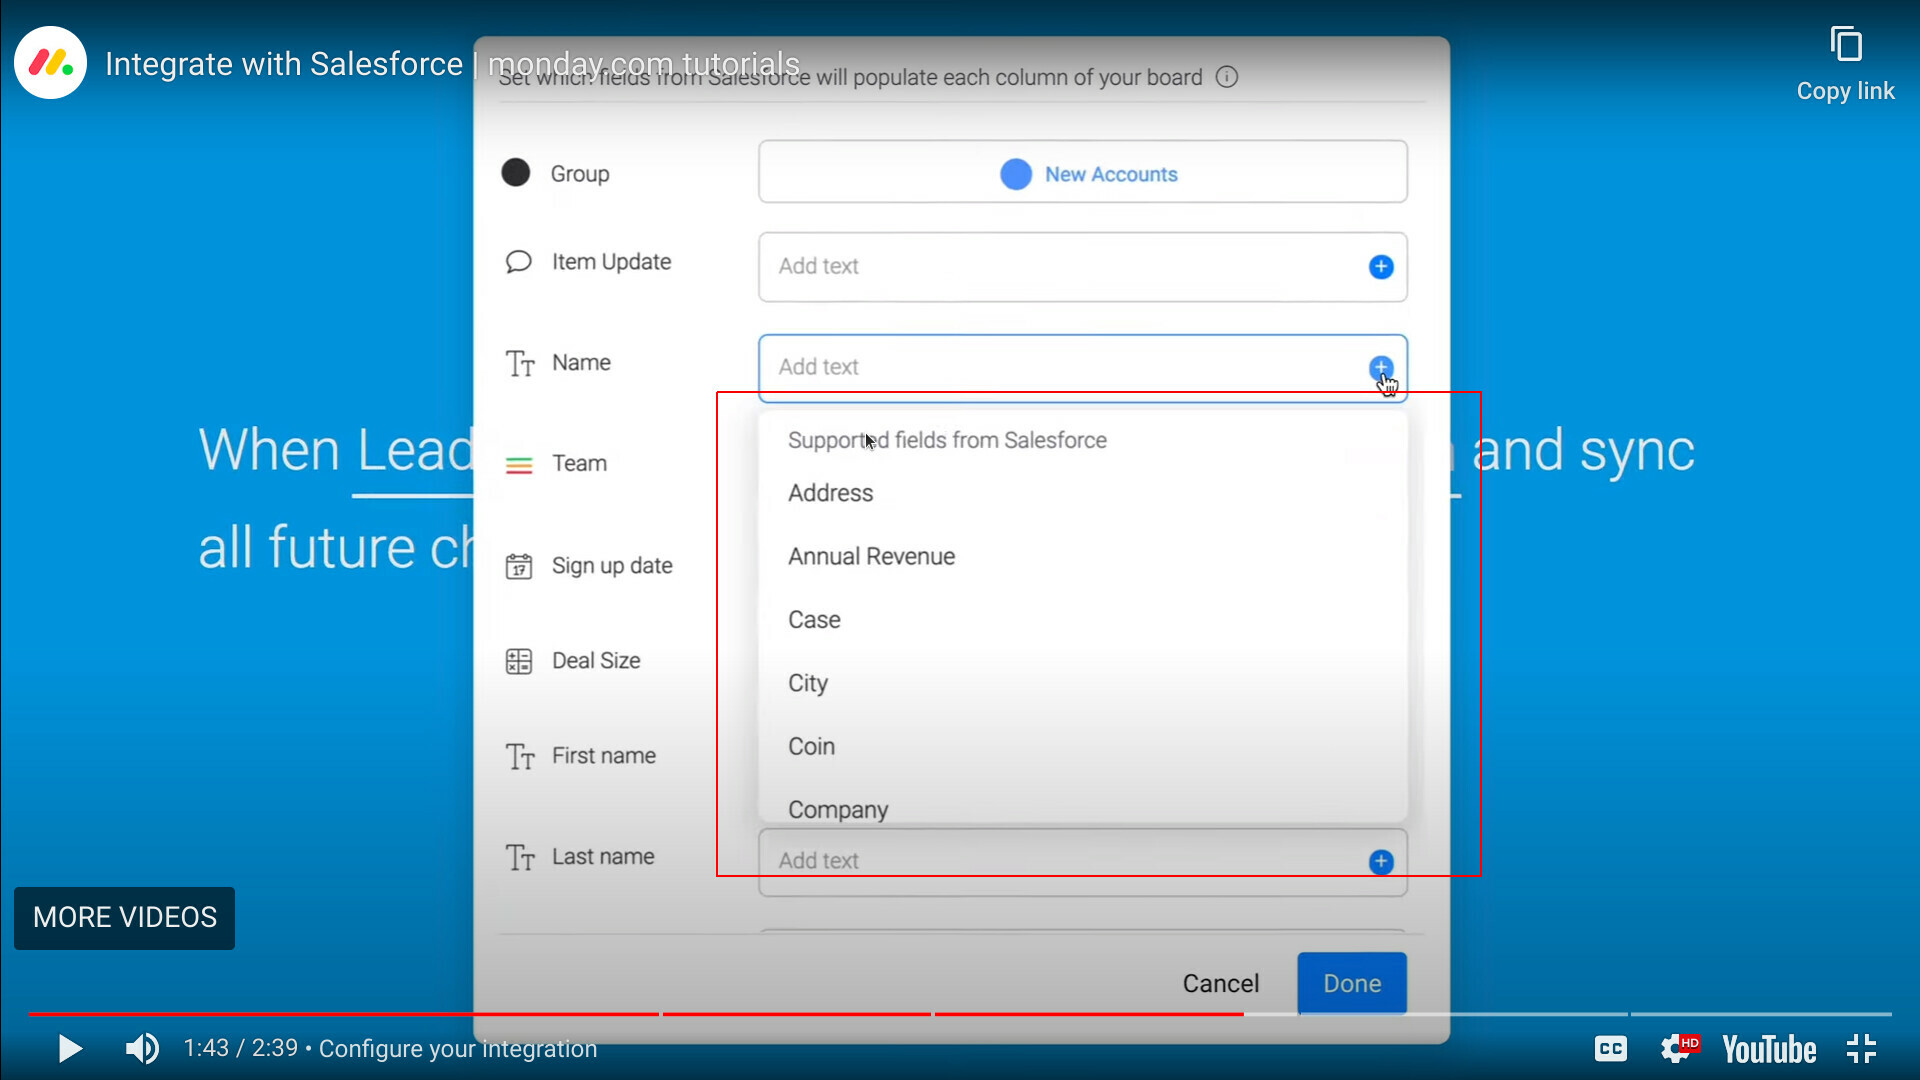The image size is (1920, 1080).
Task: Open video quality settings gear
Action: pyautogui.click(x=1679, y=1048)
